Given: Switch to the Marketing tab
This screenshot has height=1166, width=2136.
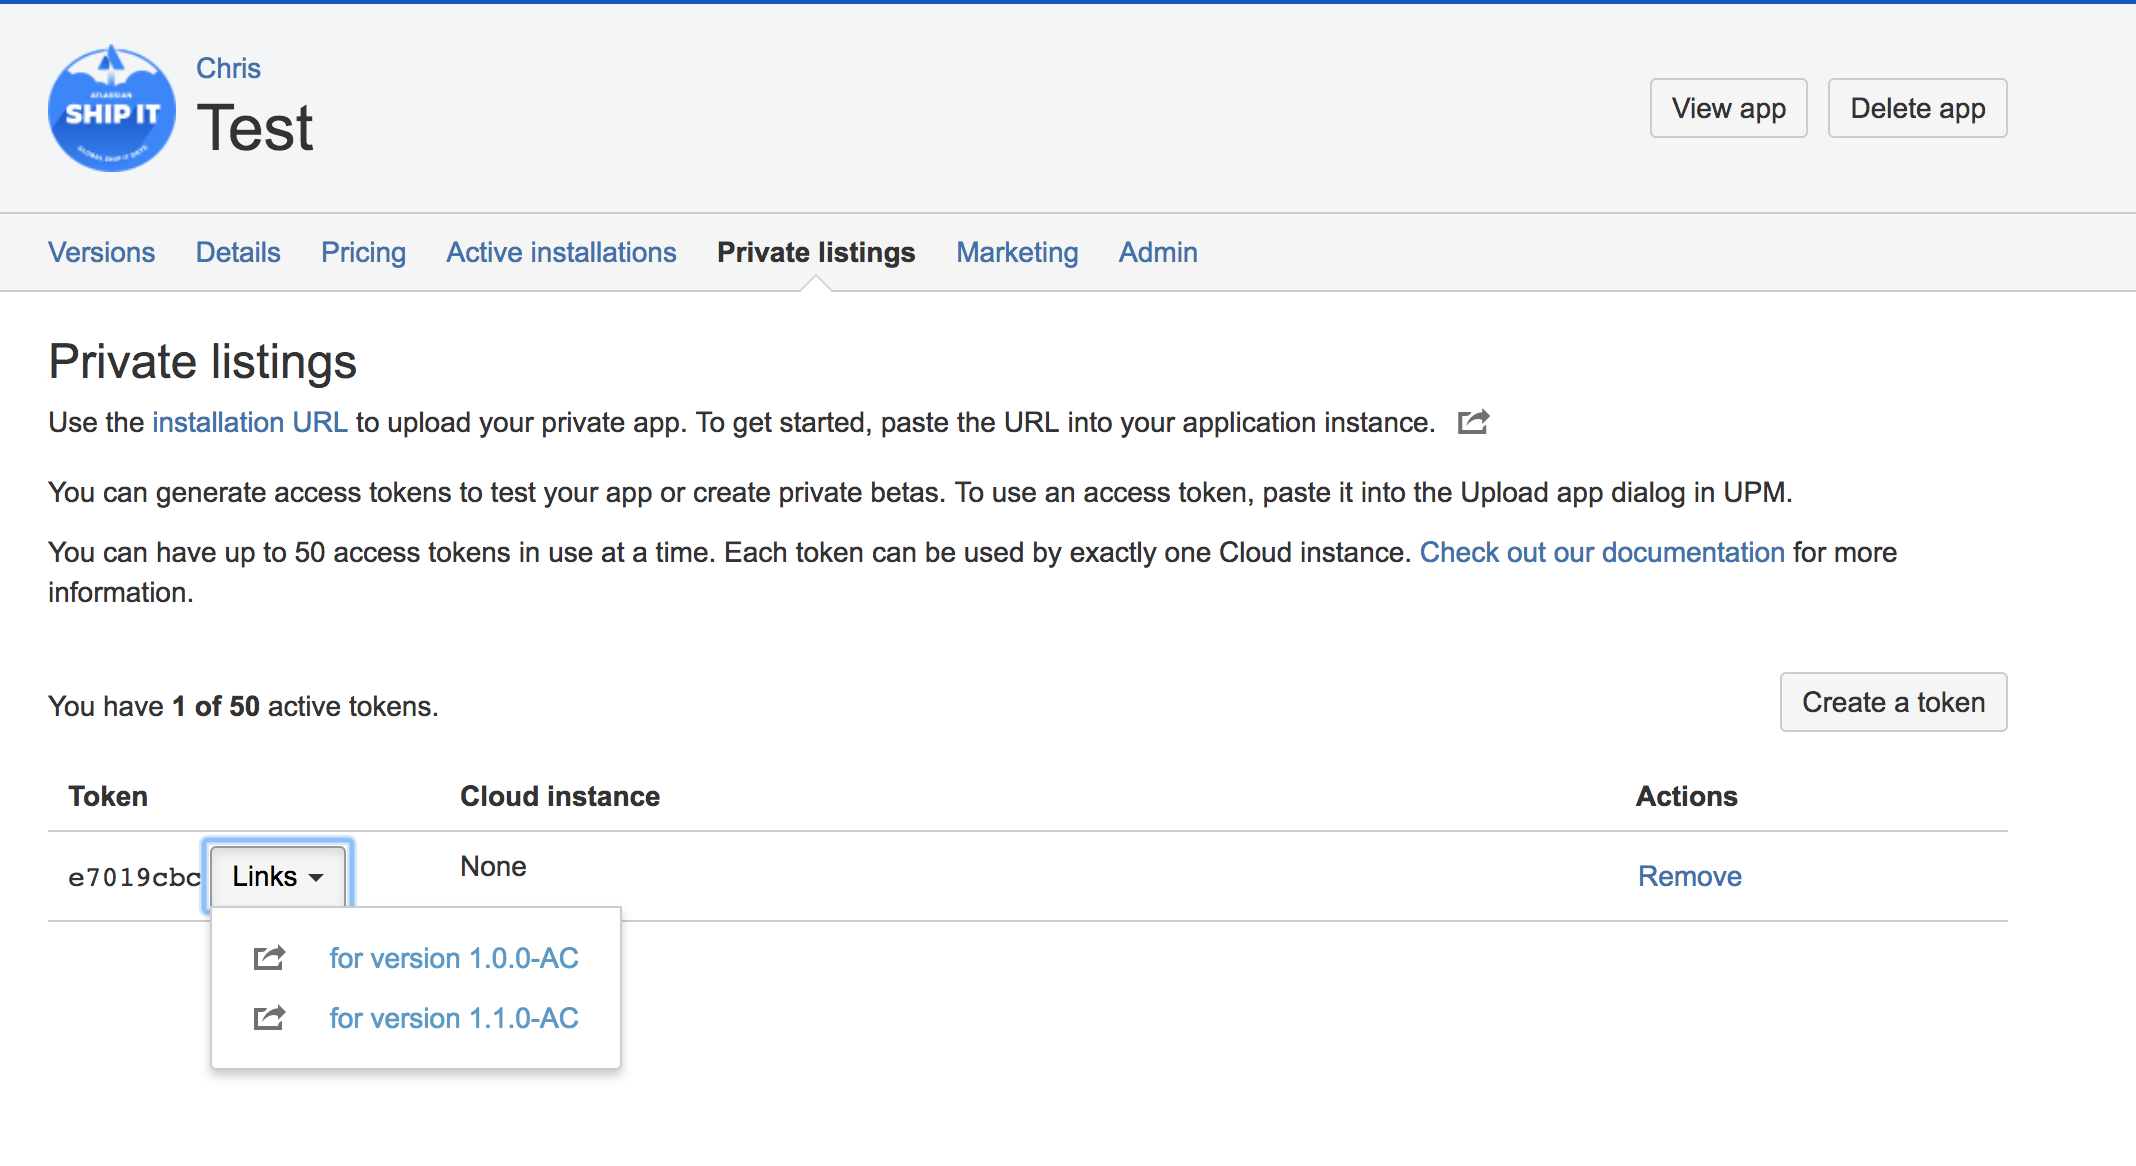Looking at the screenshot, I should tap(1017, 252).
